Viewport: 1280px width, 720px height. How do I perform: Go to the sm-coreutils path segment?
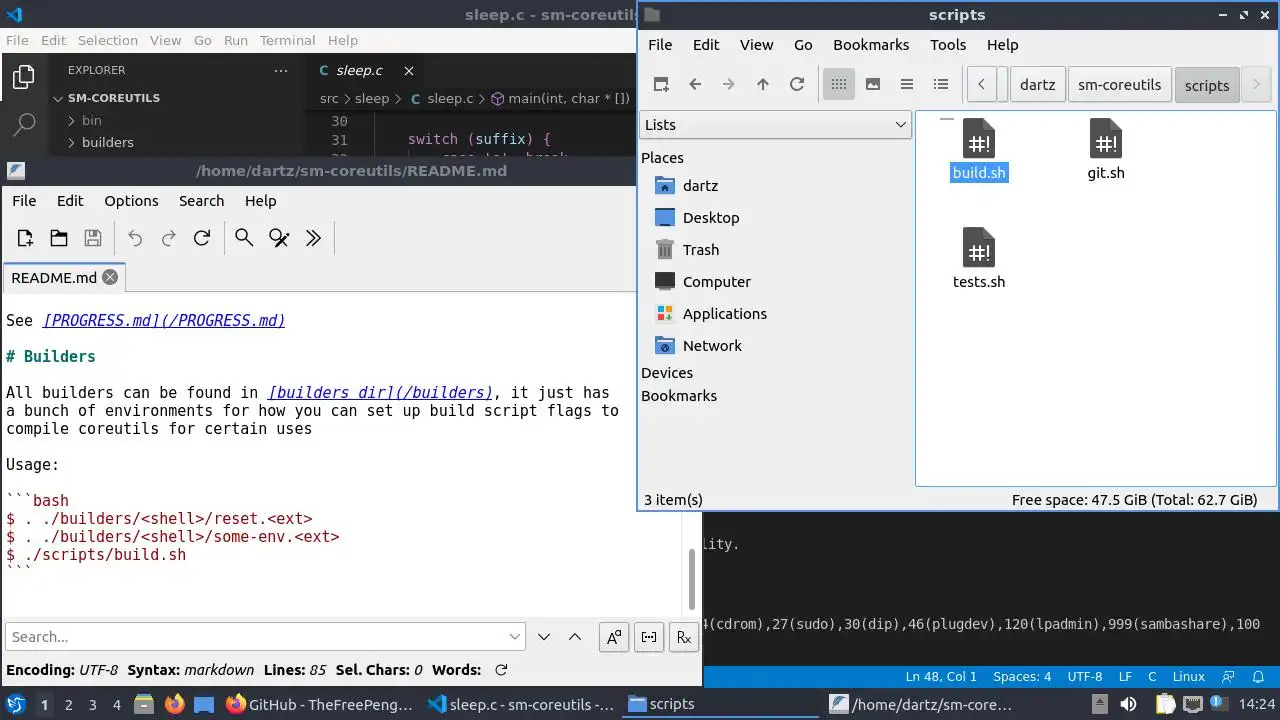1119,84
